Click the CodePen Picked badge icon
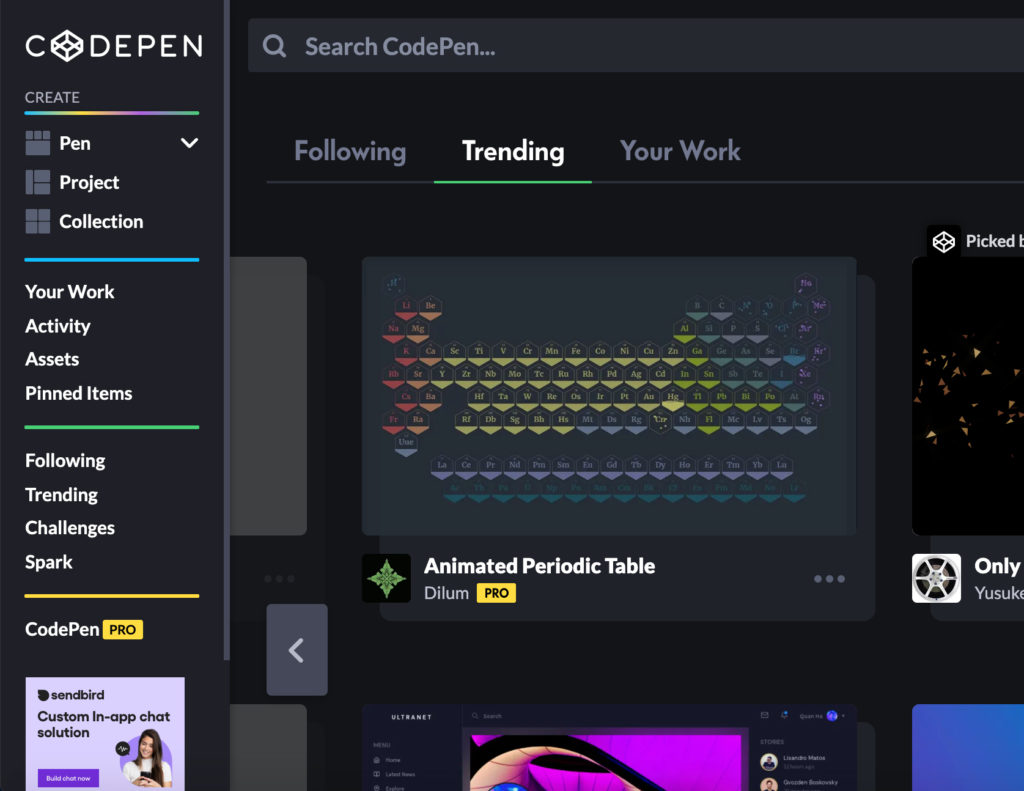Viewport: 1024px width, 791px height. 944,242
